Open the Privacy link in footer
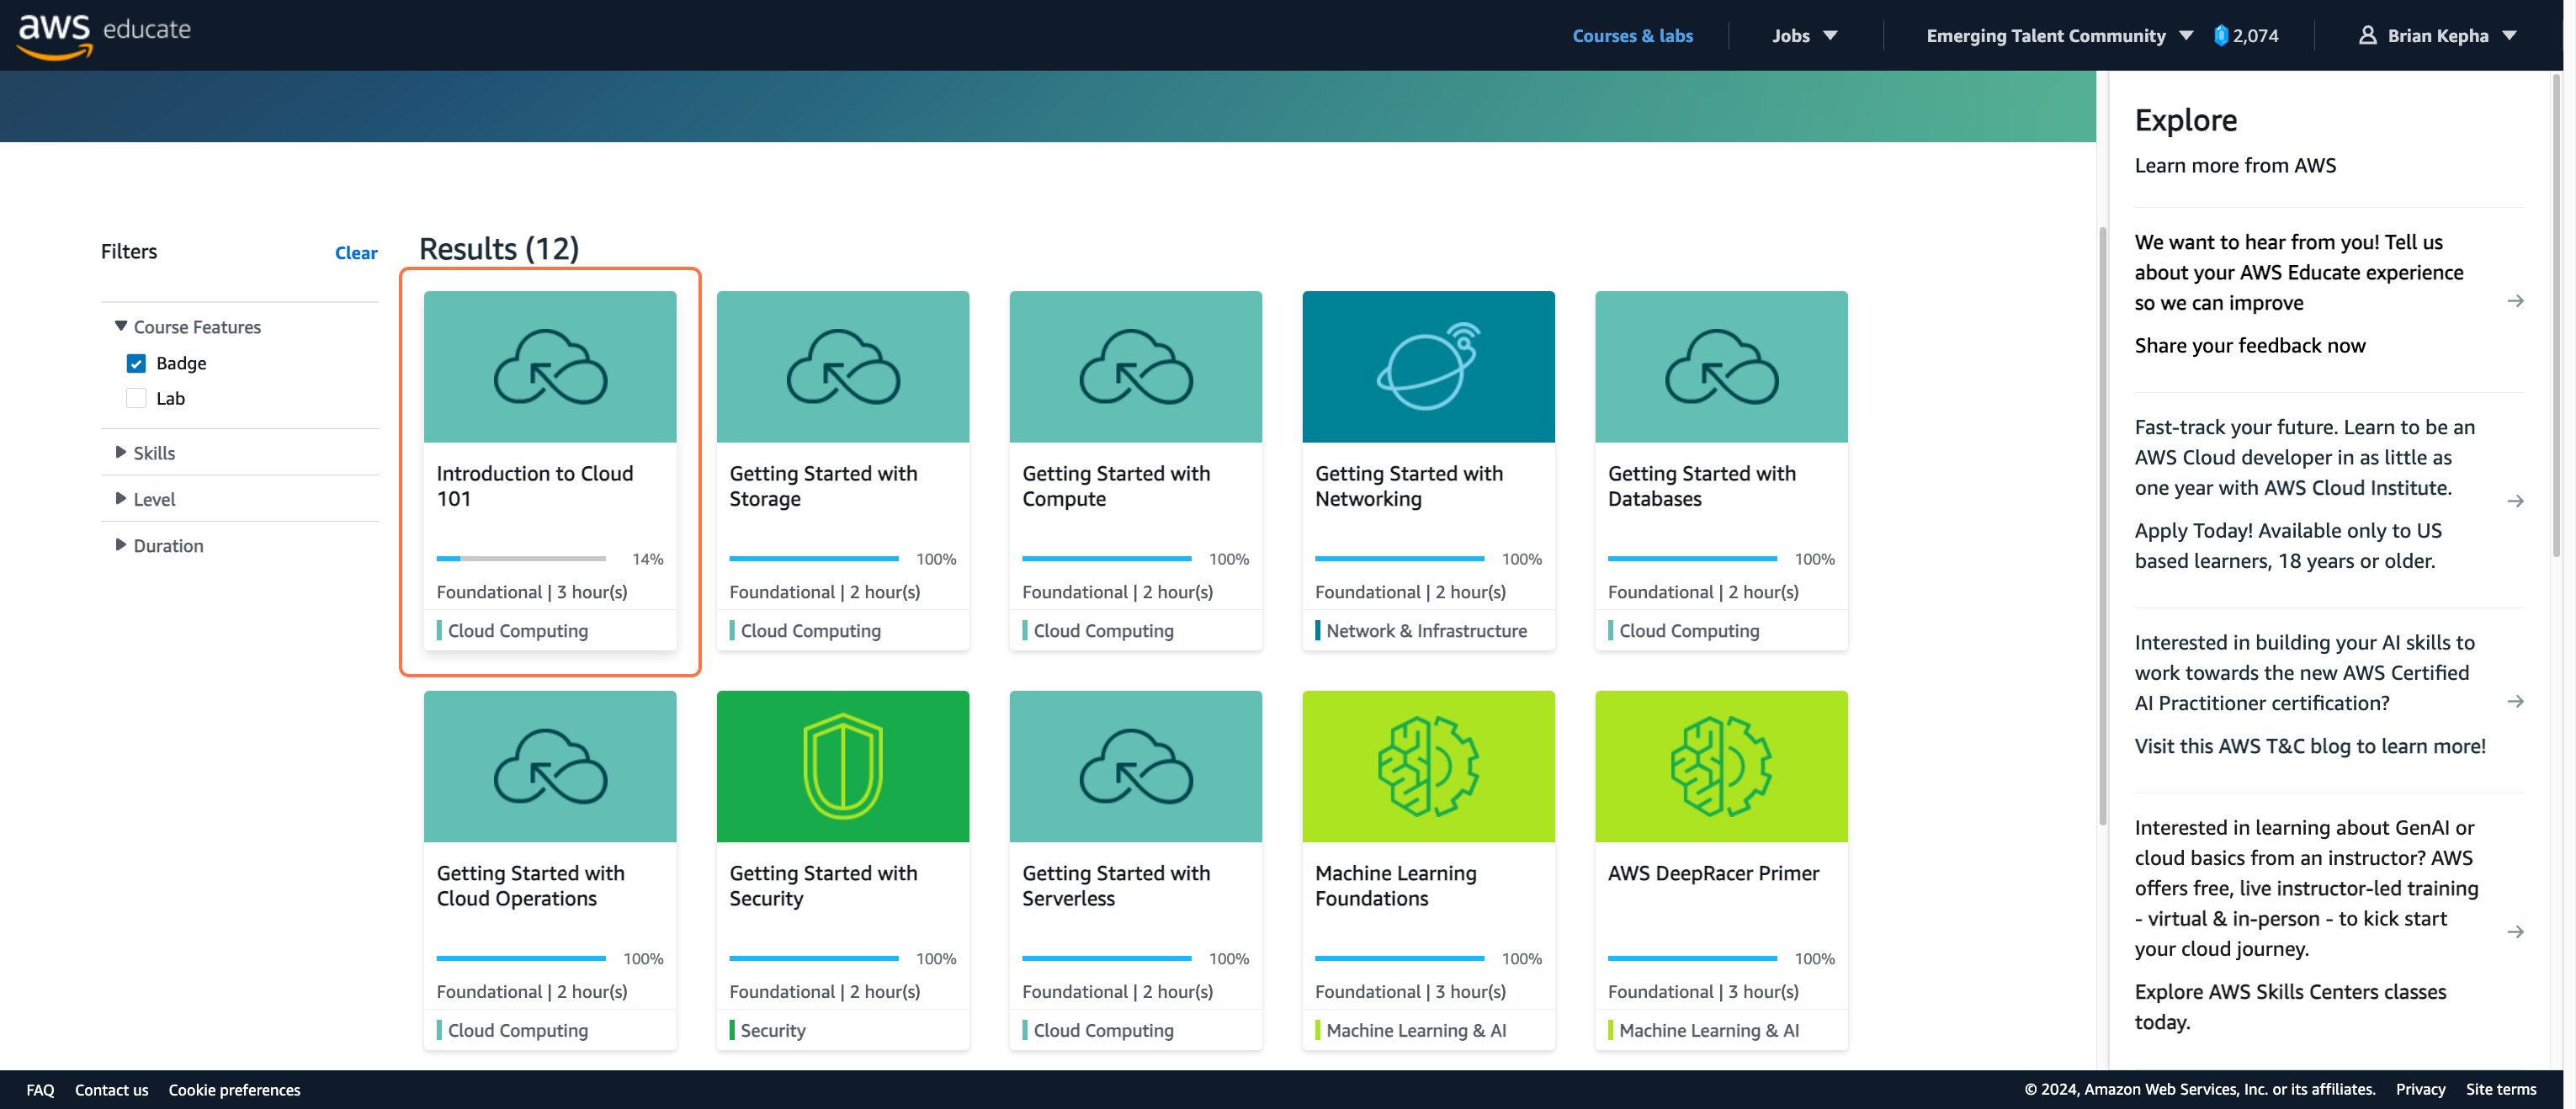 (x=2420, y=1089)
